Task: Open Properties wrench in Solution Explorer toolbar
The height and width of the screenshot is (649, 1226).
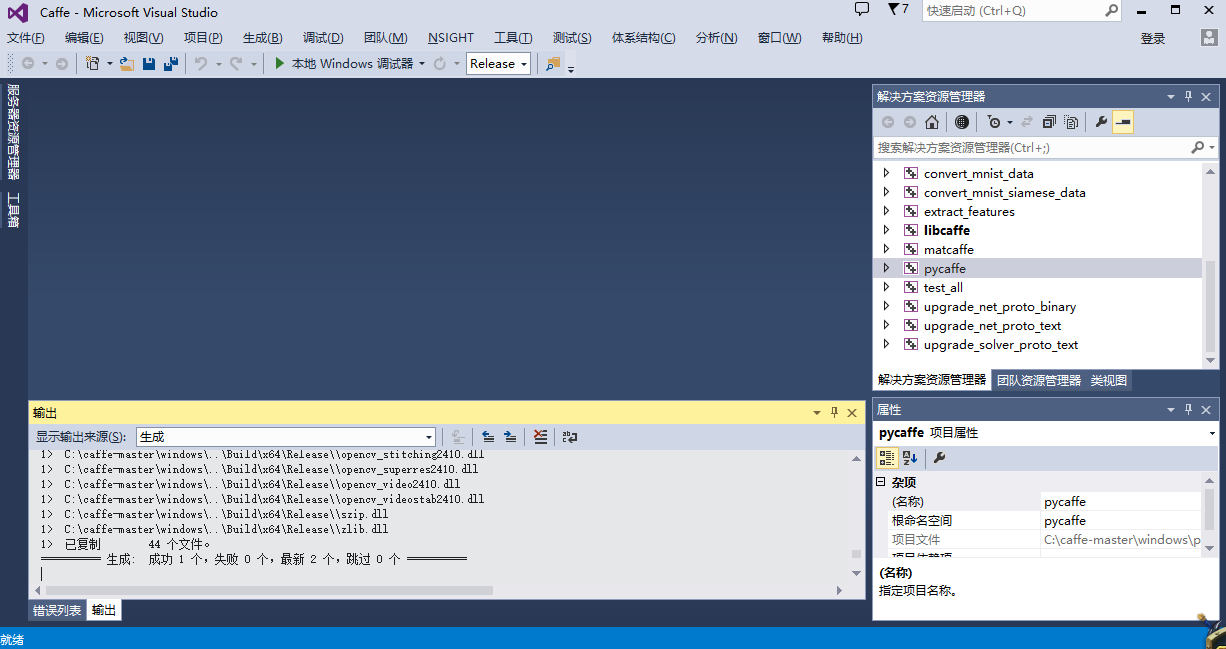Action: pyautogui.click(x=1101, y=122)
